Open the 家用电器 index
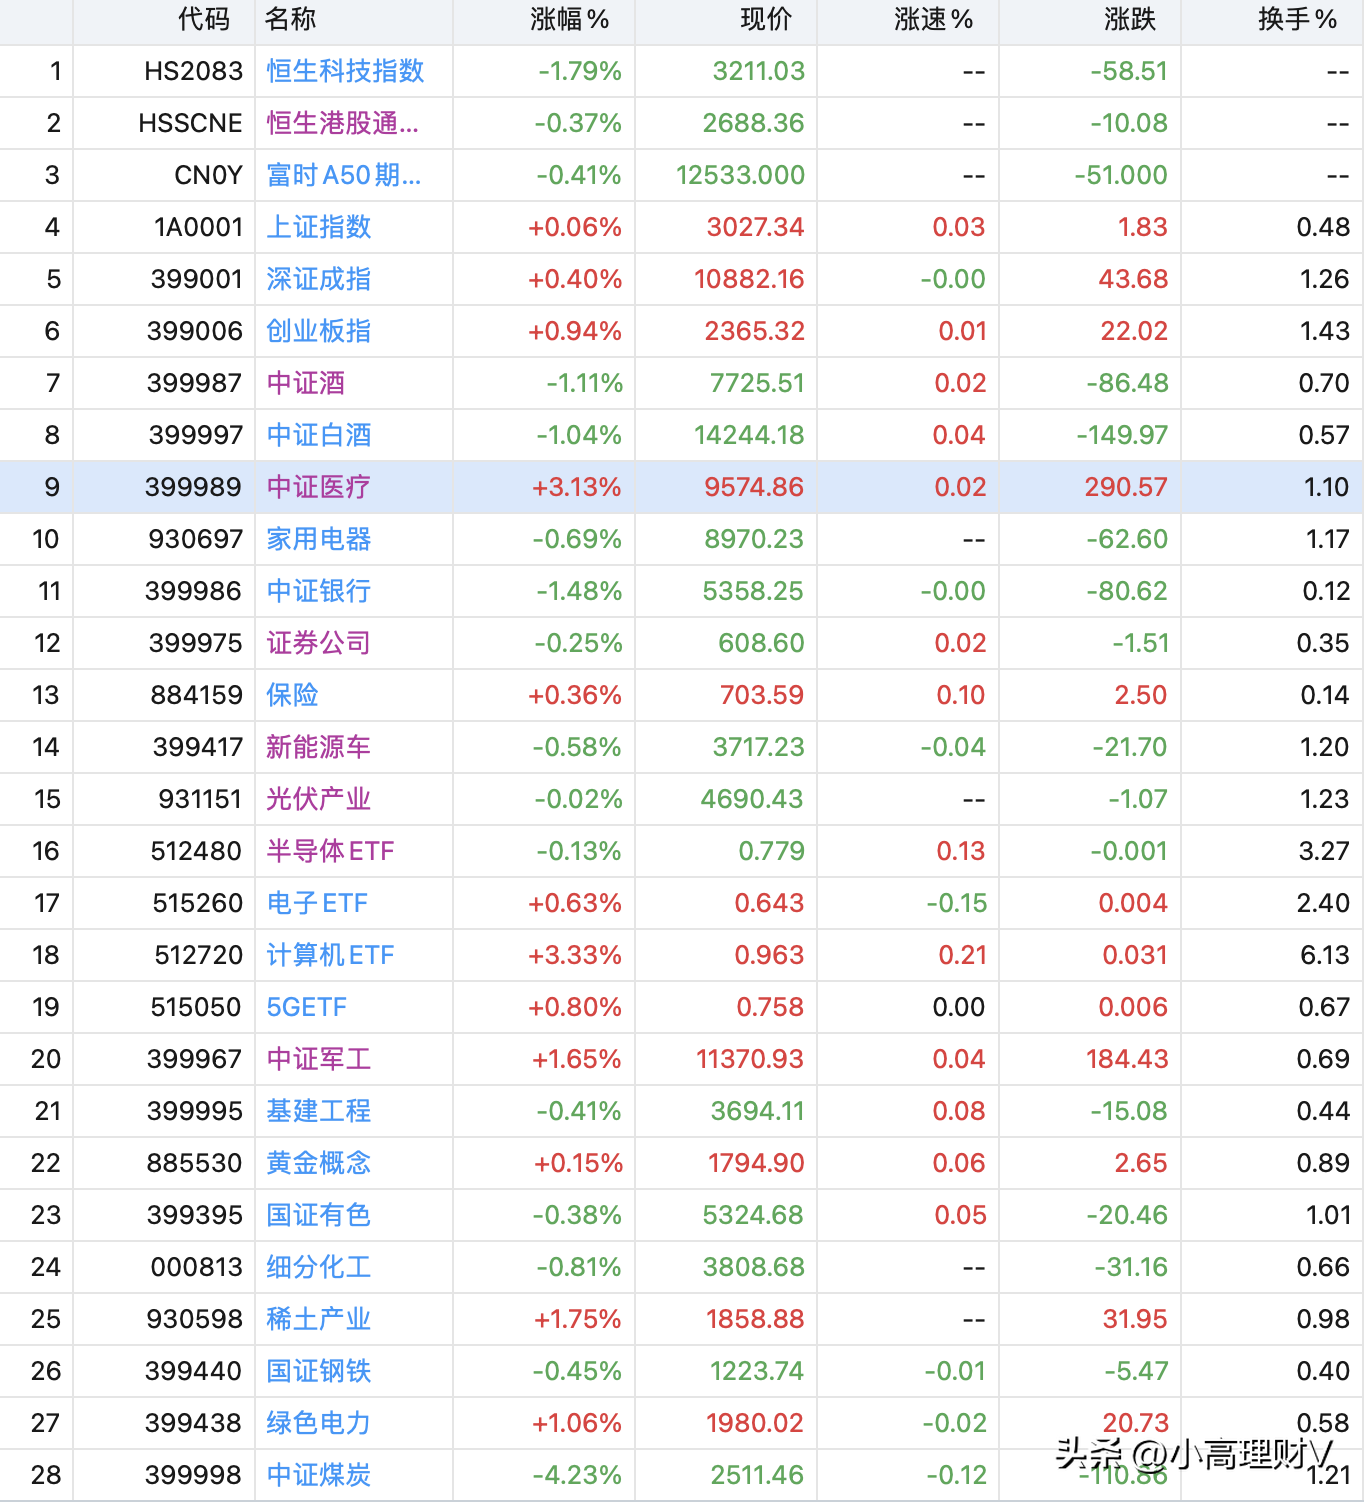Screen dimensions: 1364x1502 pyautogui.click(x=319, y=539)
